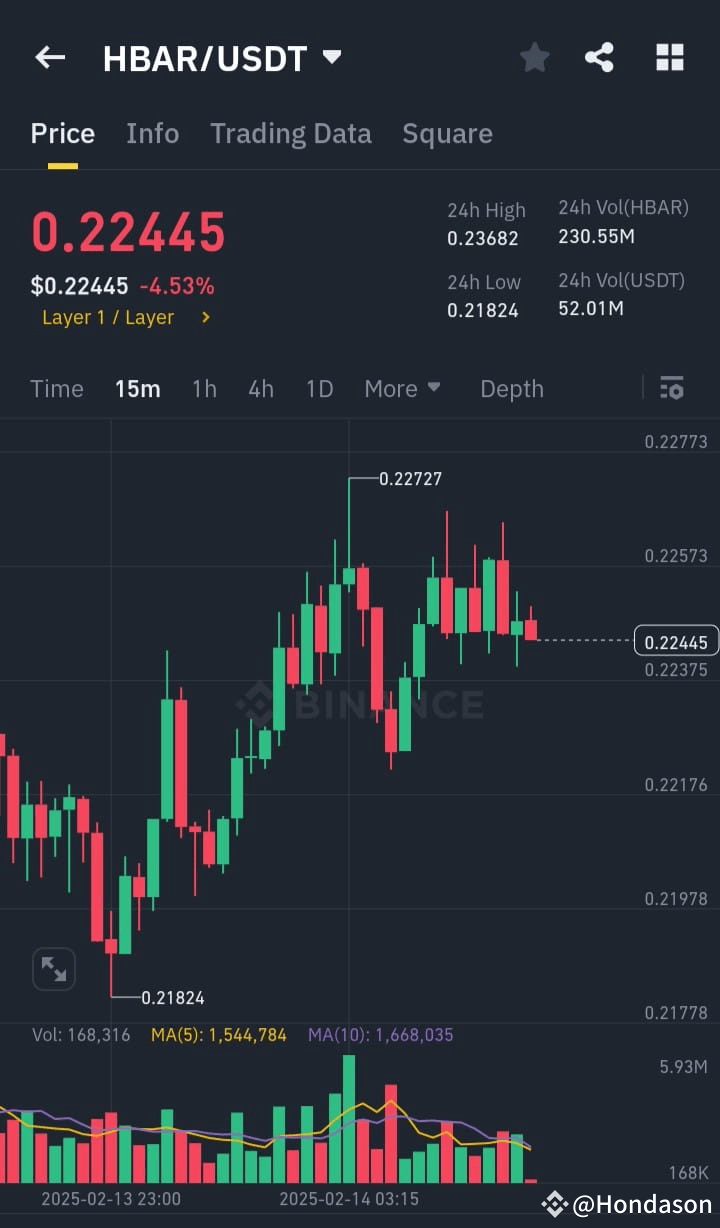This screenshot has height=1228, width=720.
Task: Open the Depth view
Action: click(512, 389)
